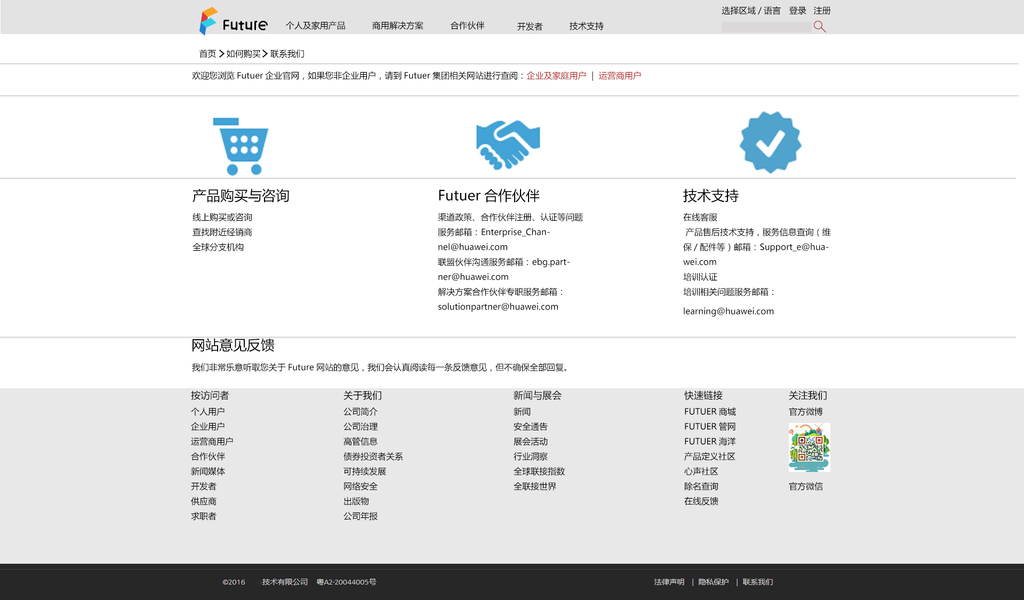Focus the header search input field
The width and height of the screenshot is (1024, 600).
(x=766, y=27)
